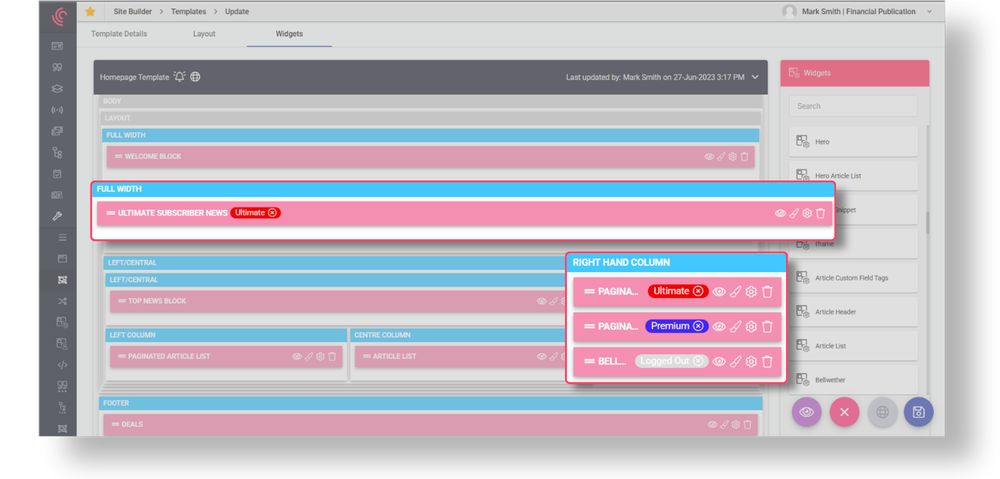This screenshot has width=1000, height=479.
Task: Remove the Premium tag
Action: coord(698,326)
